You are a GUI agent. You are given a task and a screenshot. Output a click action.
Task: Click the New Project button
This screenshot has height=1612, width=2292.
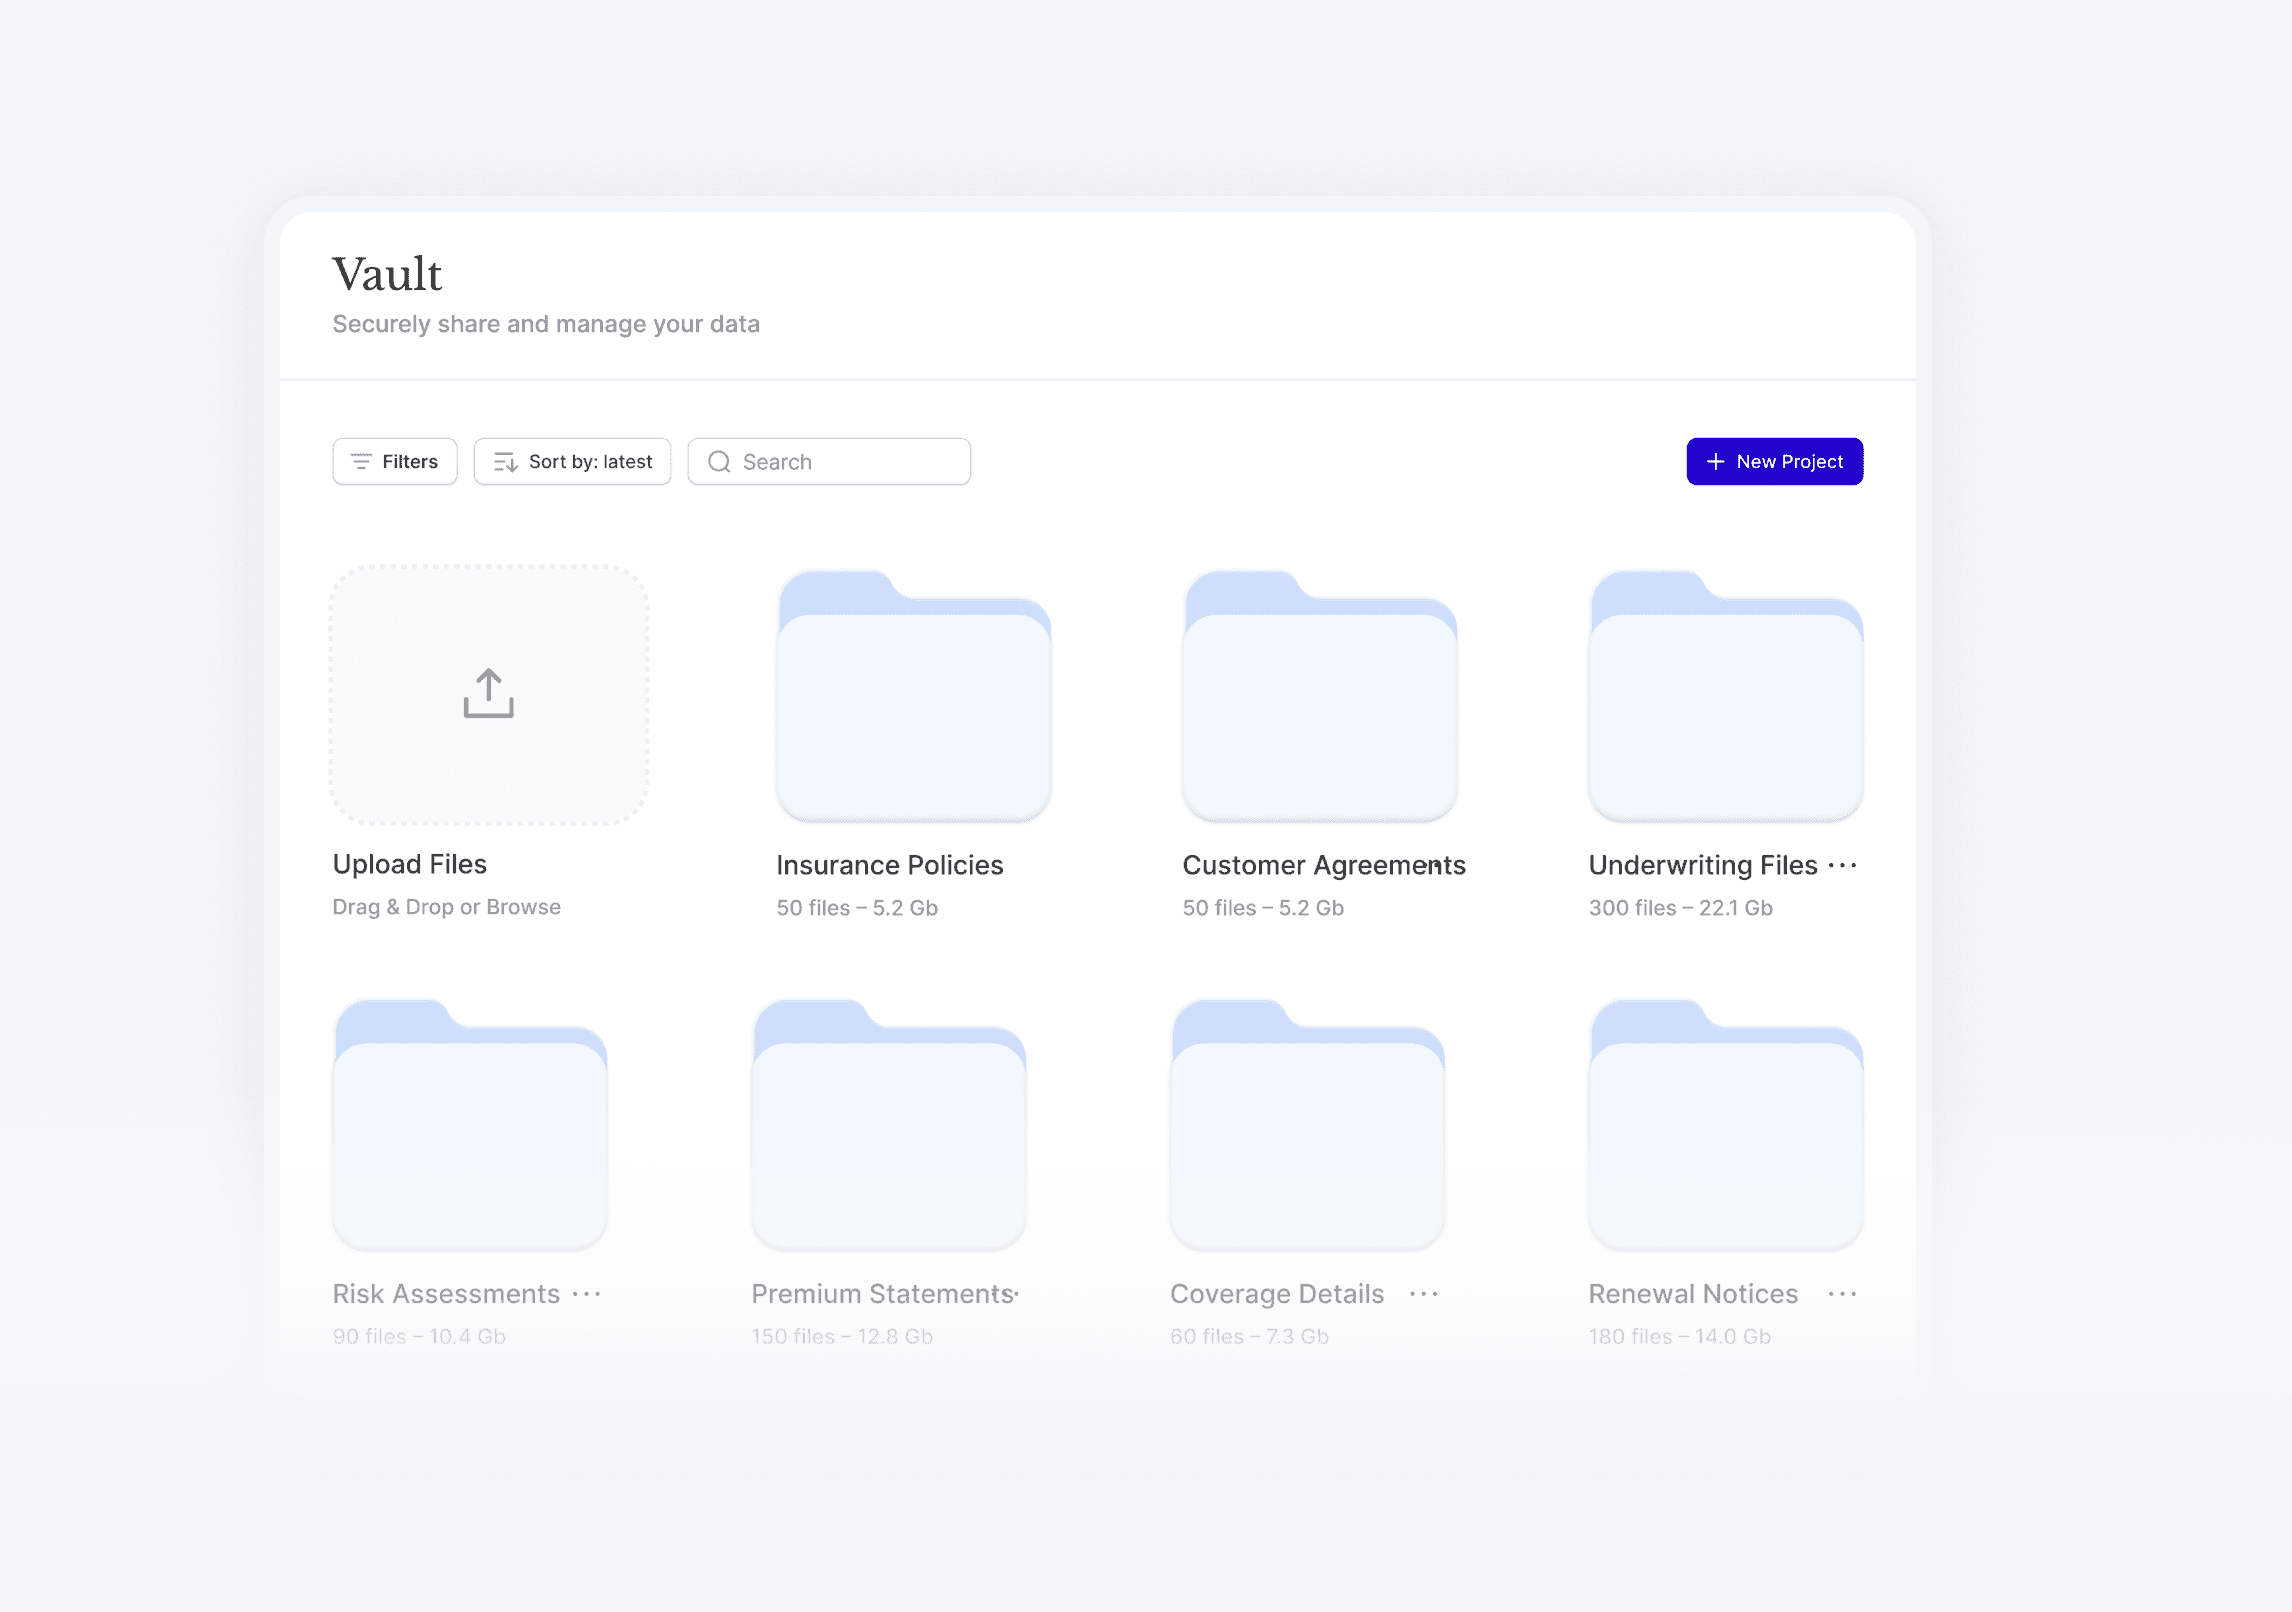[x=1774, y=462]
